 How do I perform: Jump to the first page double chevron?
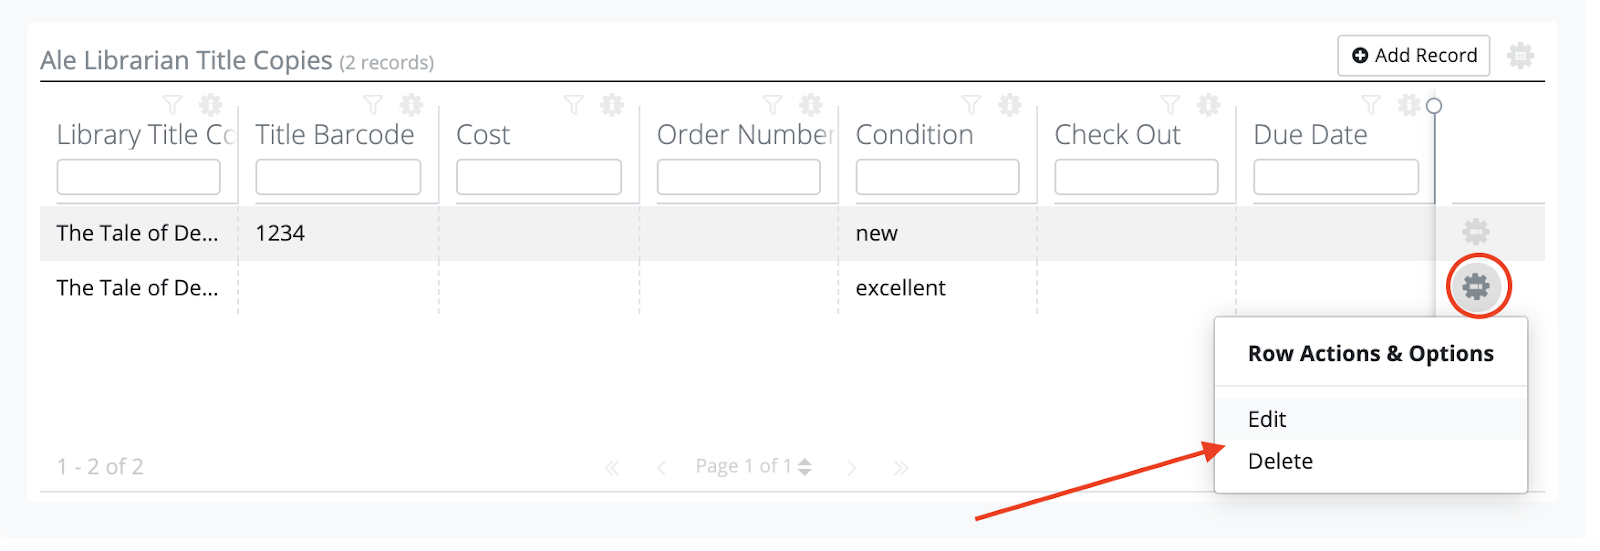612,467
